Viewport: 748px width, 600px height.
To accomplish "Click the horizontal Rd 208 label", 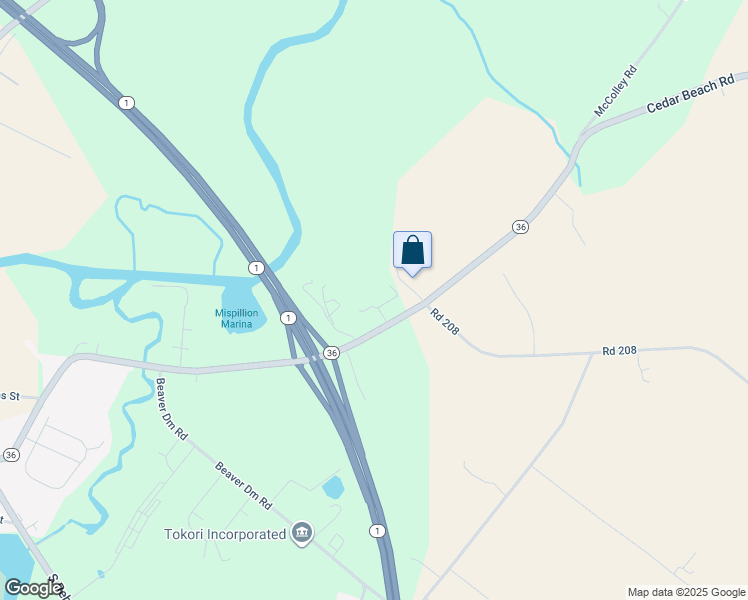I will (x=619, y=351).
